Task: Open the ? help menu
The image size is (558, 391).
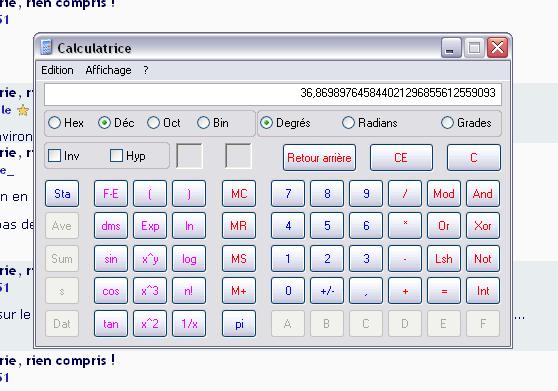Action: (x=146, y=70)
